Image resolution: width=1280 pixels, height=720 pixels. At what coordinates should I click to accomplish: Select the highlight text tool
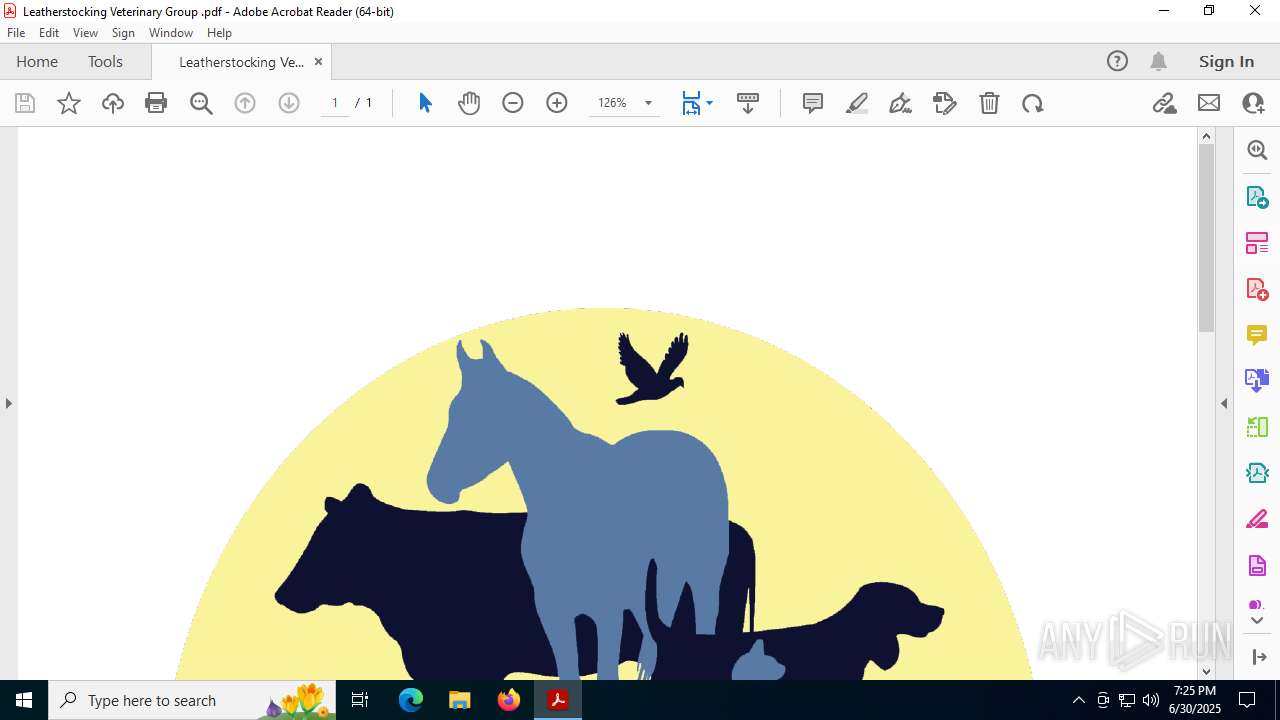tap(857, 103)
